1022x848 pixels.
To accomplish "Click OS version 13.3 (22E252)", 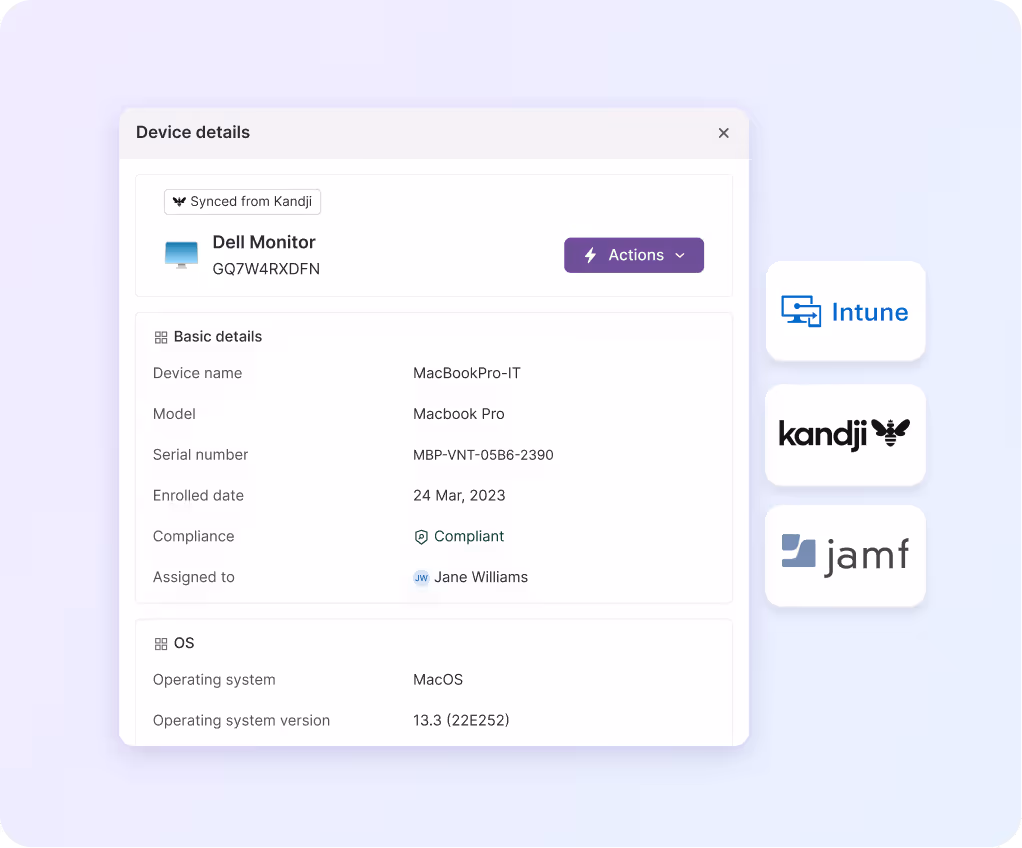I will (461, 720).
